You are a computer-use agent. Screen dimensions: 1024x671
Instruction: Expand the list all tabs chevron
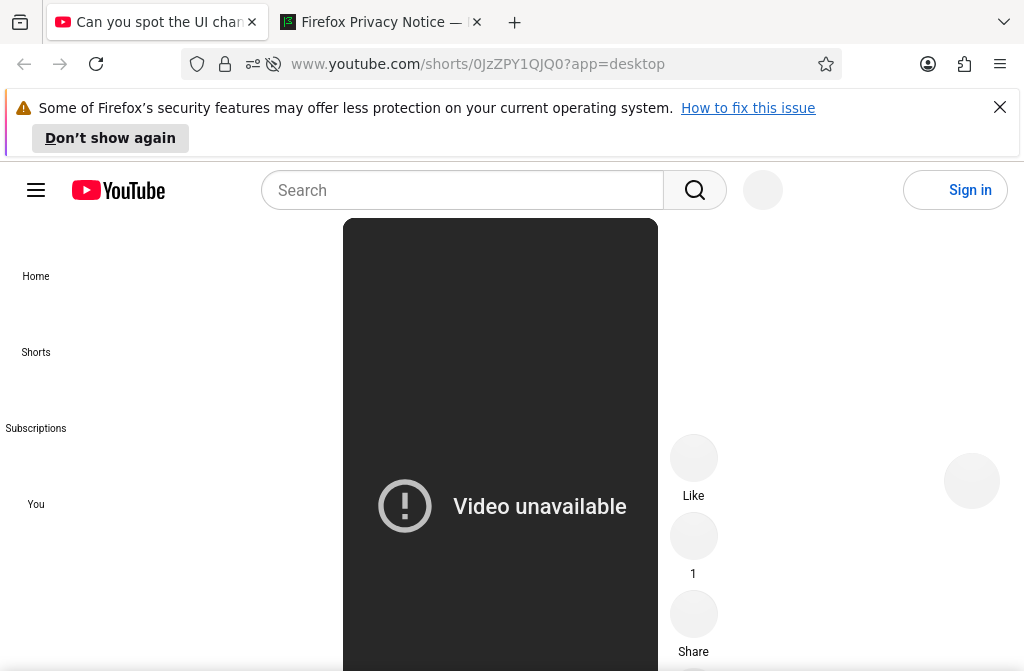point(1004,22)
